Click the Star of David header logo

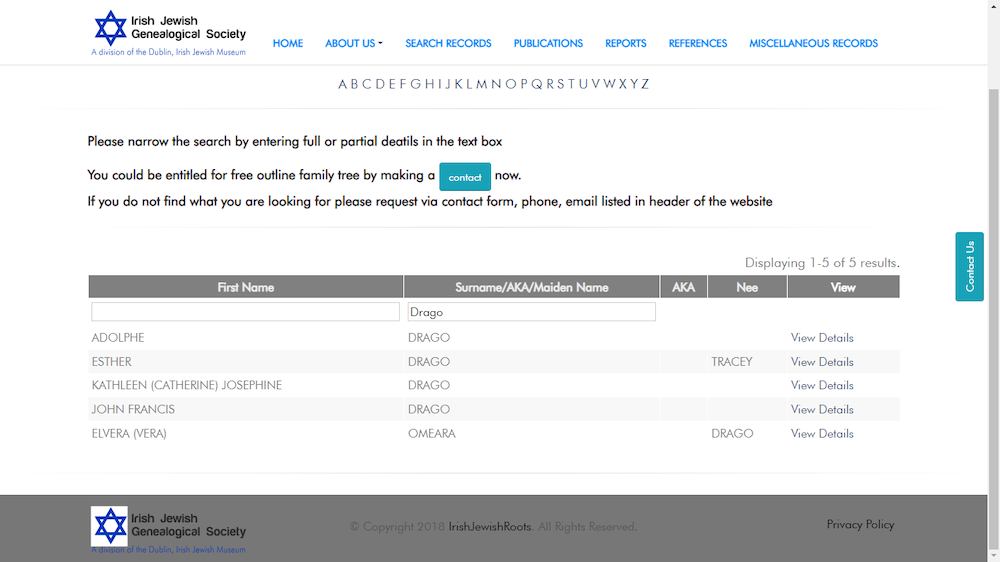[x=110, y=28]
